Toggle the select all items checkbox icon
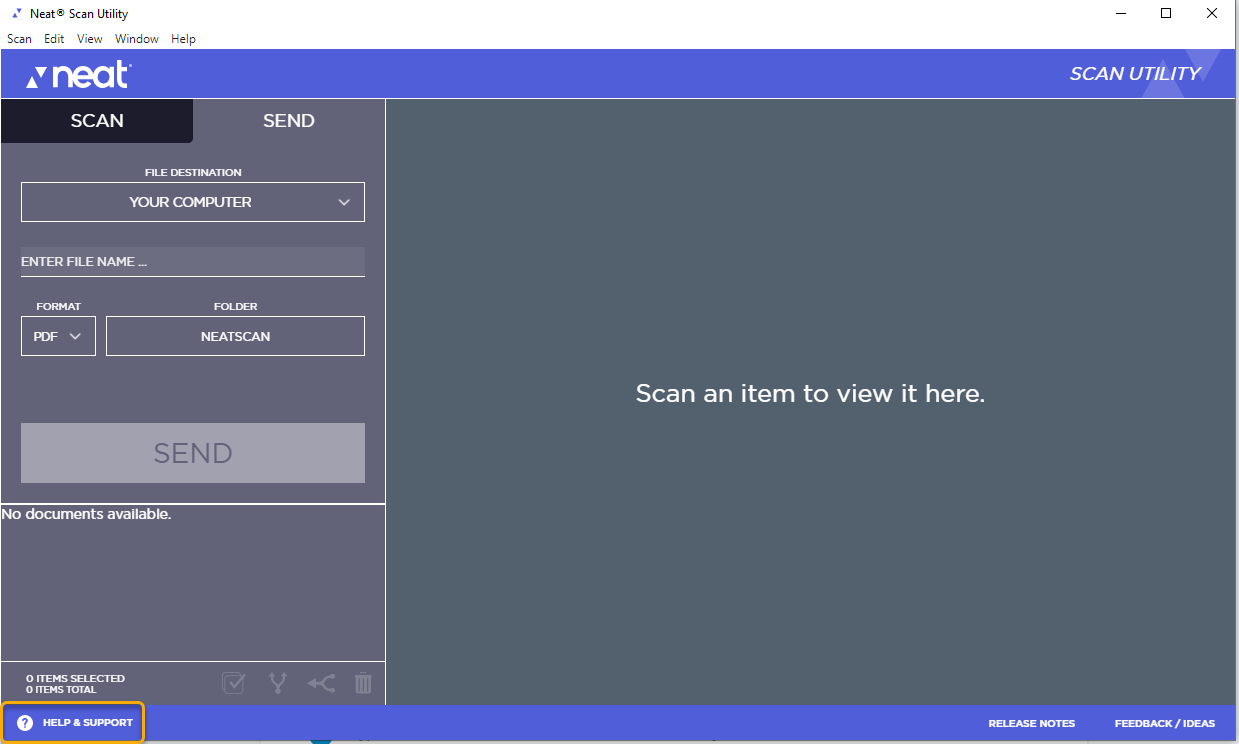The width and height of the screenshot is (1239, 744). pos(234,683)
